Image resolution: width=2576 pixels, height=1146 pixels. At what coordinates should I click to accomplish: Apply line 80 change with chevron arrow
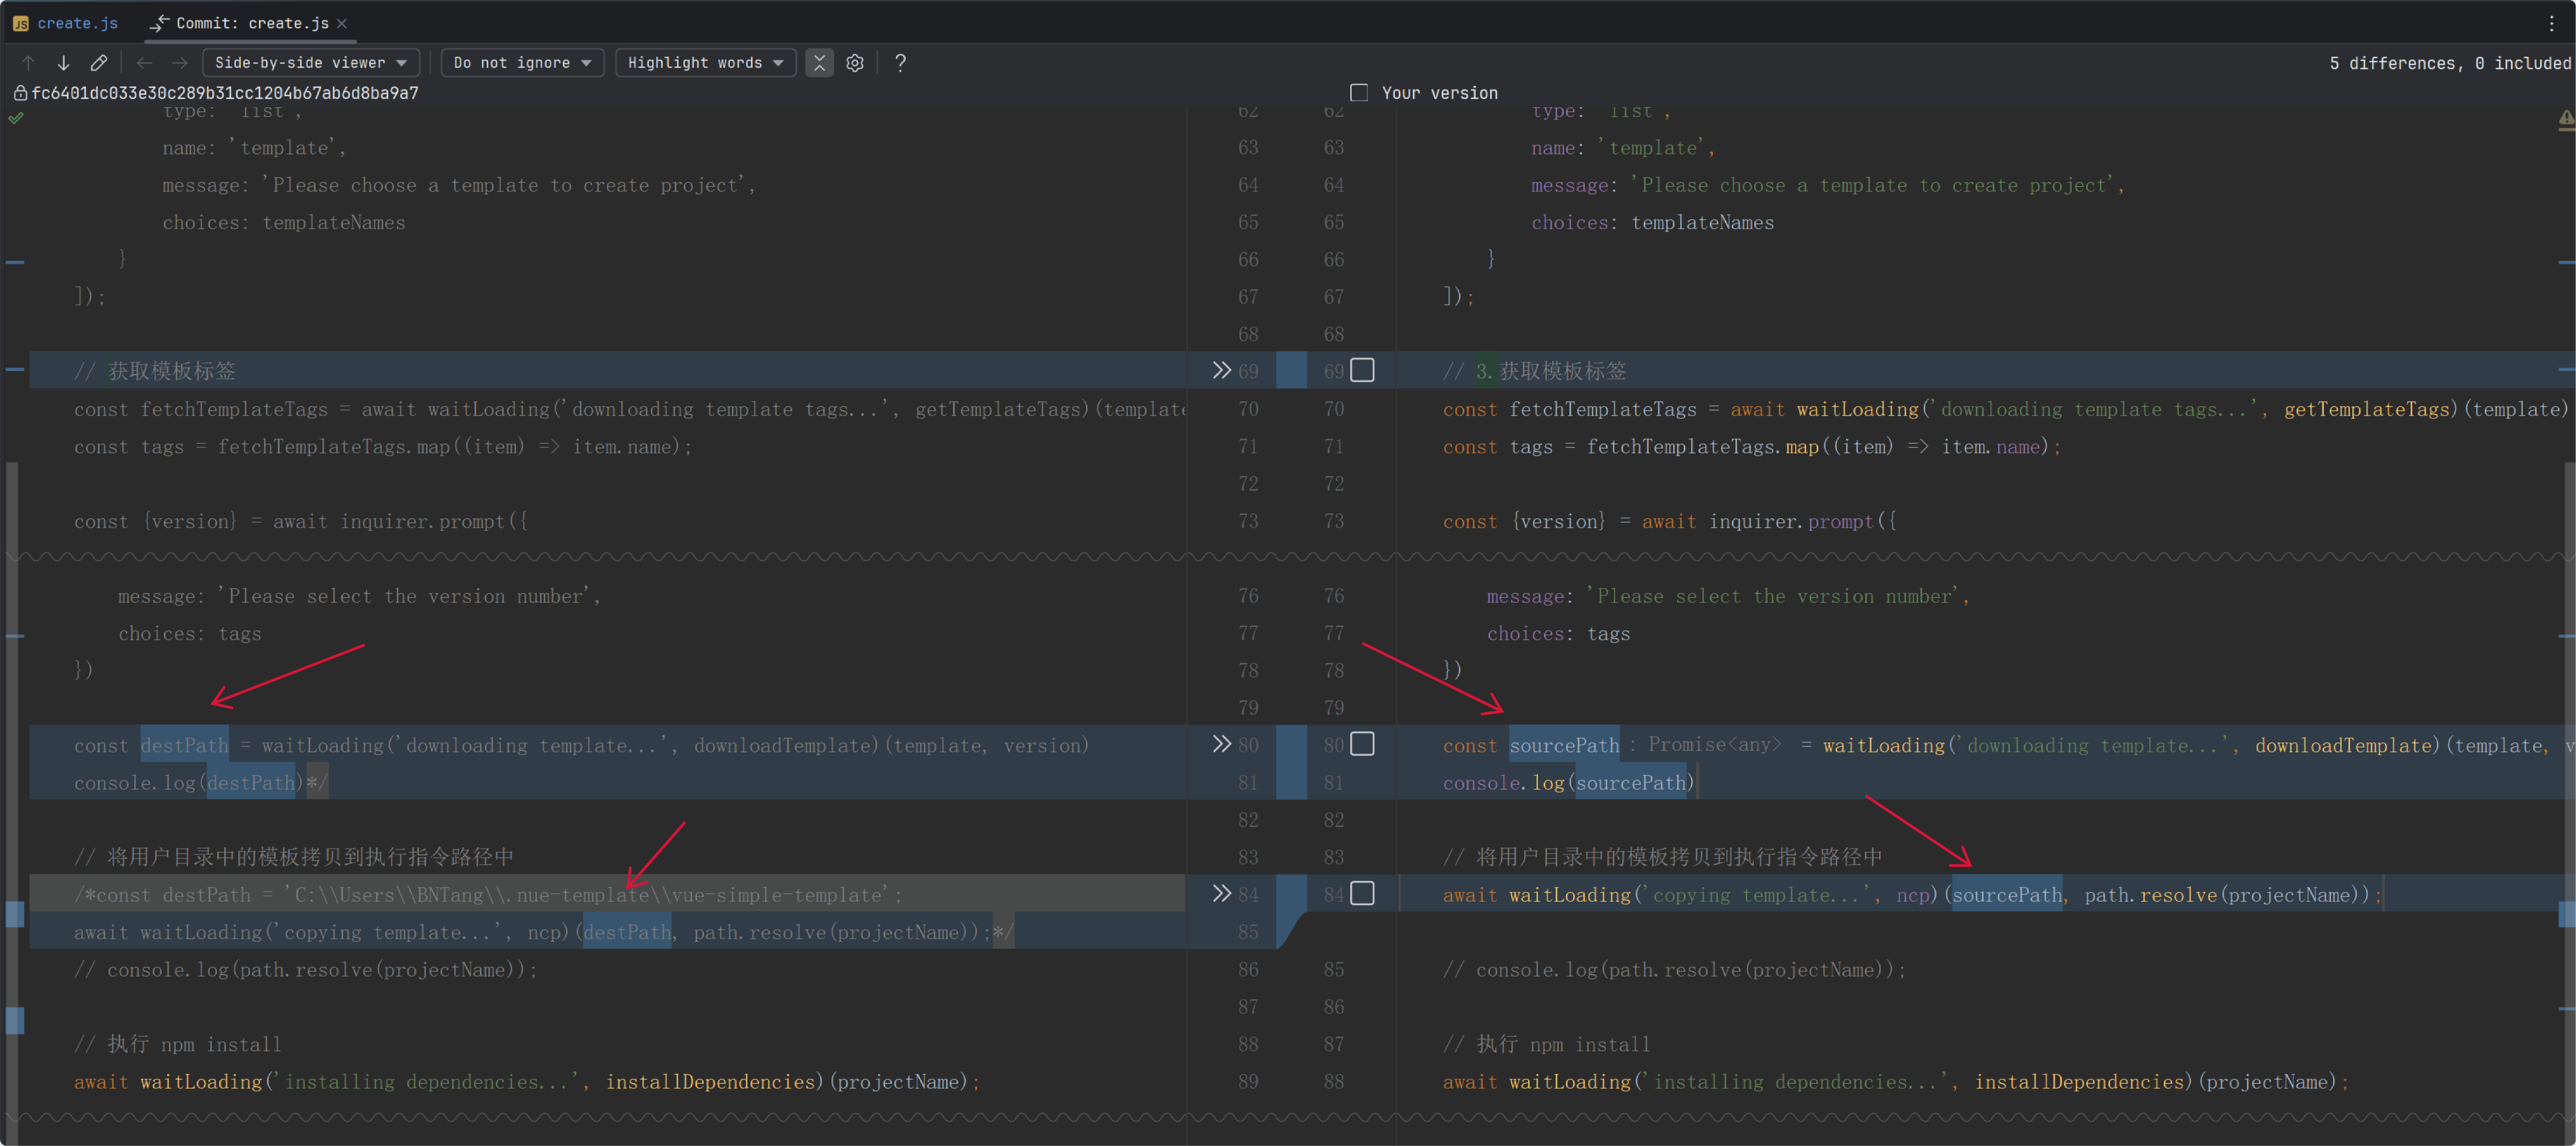tap(1221, 744)
